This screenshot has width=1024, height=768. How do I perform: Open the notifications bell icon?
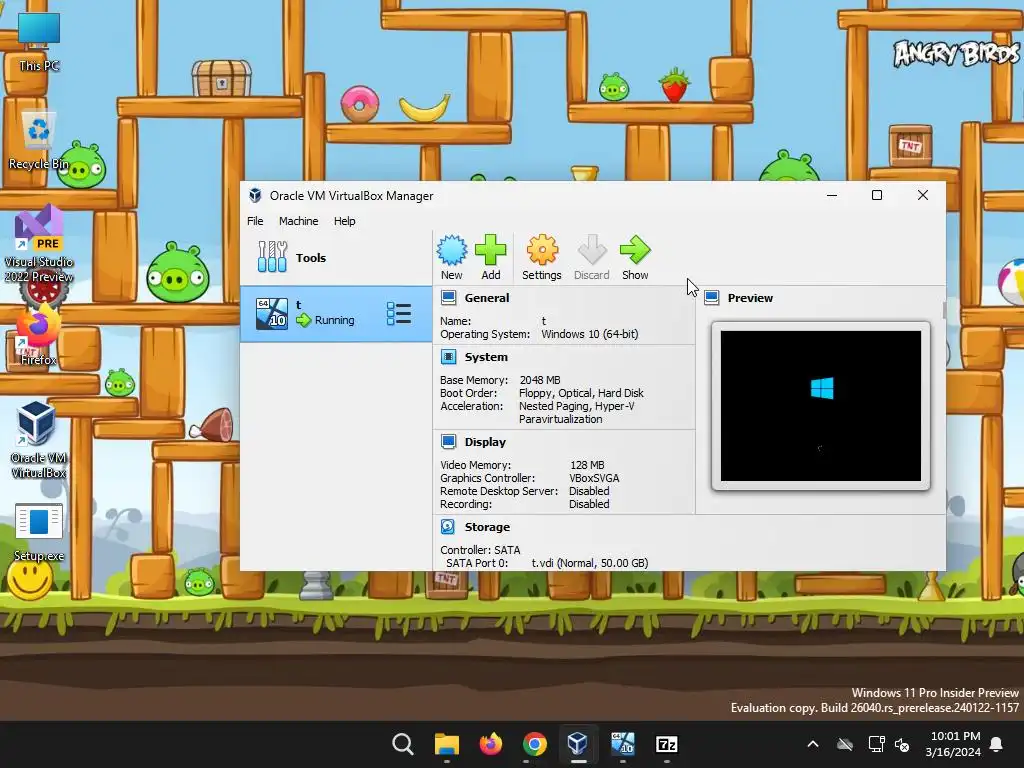pos(997,744)
